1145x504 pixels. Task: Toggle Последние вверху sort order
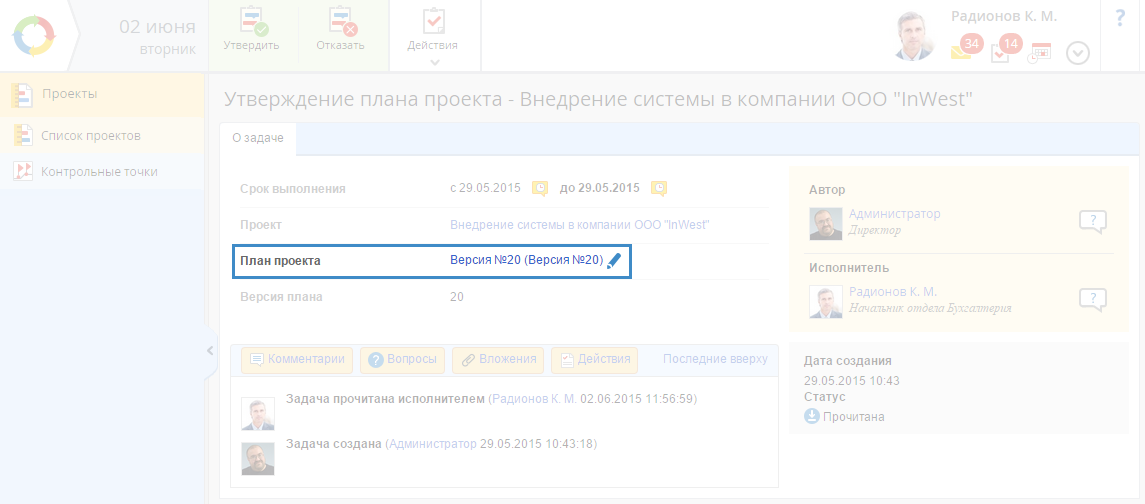point(715,359)
